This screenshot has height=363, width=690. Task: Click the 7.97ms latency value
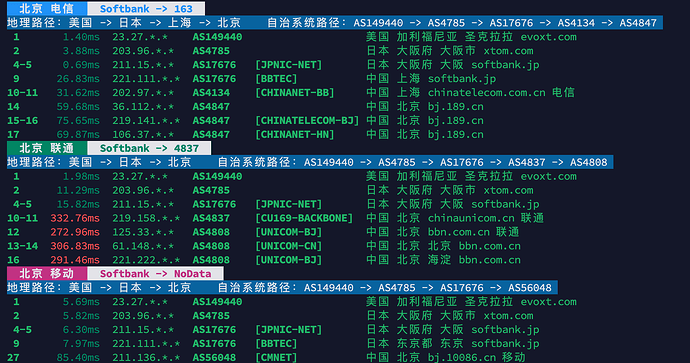[x=81, y=344]
